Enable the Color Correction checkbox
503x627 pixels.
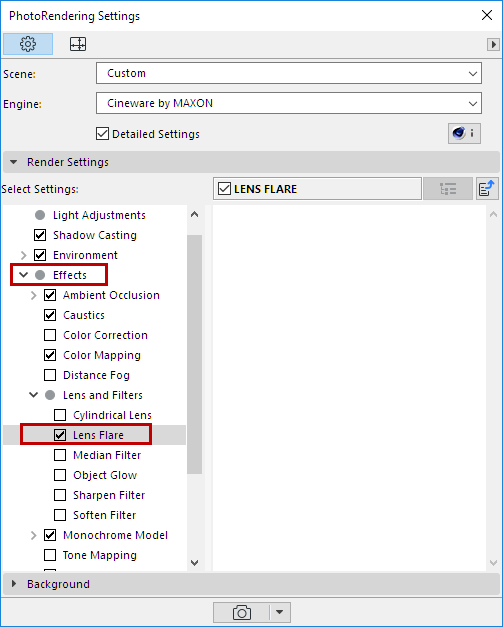point(50,335)
